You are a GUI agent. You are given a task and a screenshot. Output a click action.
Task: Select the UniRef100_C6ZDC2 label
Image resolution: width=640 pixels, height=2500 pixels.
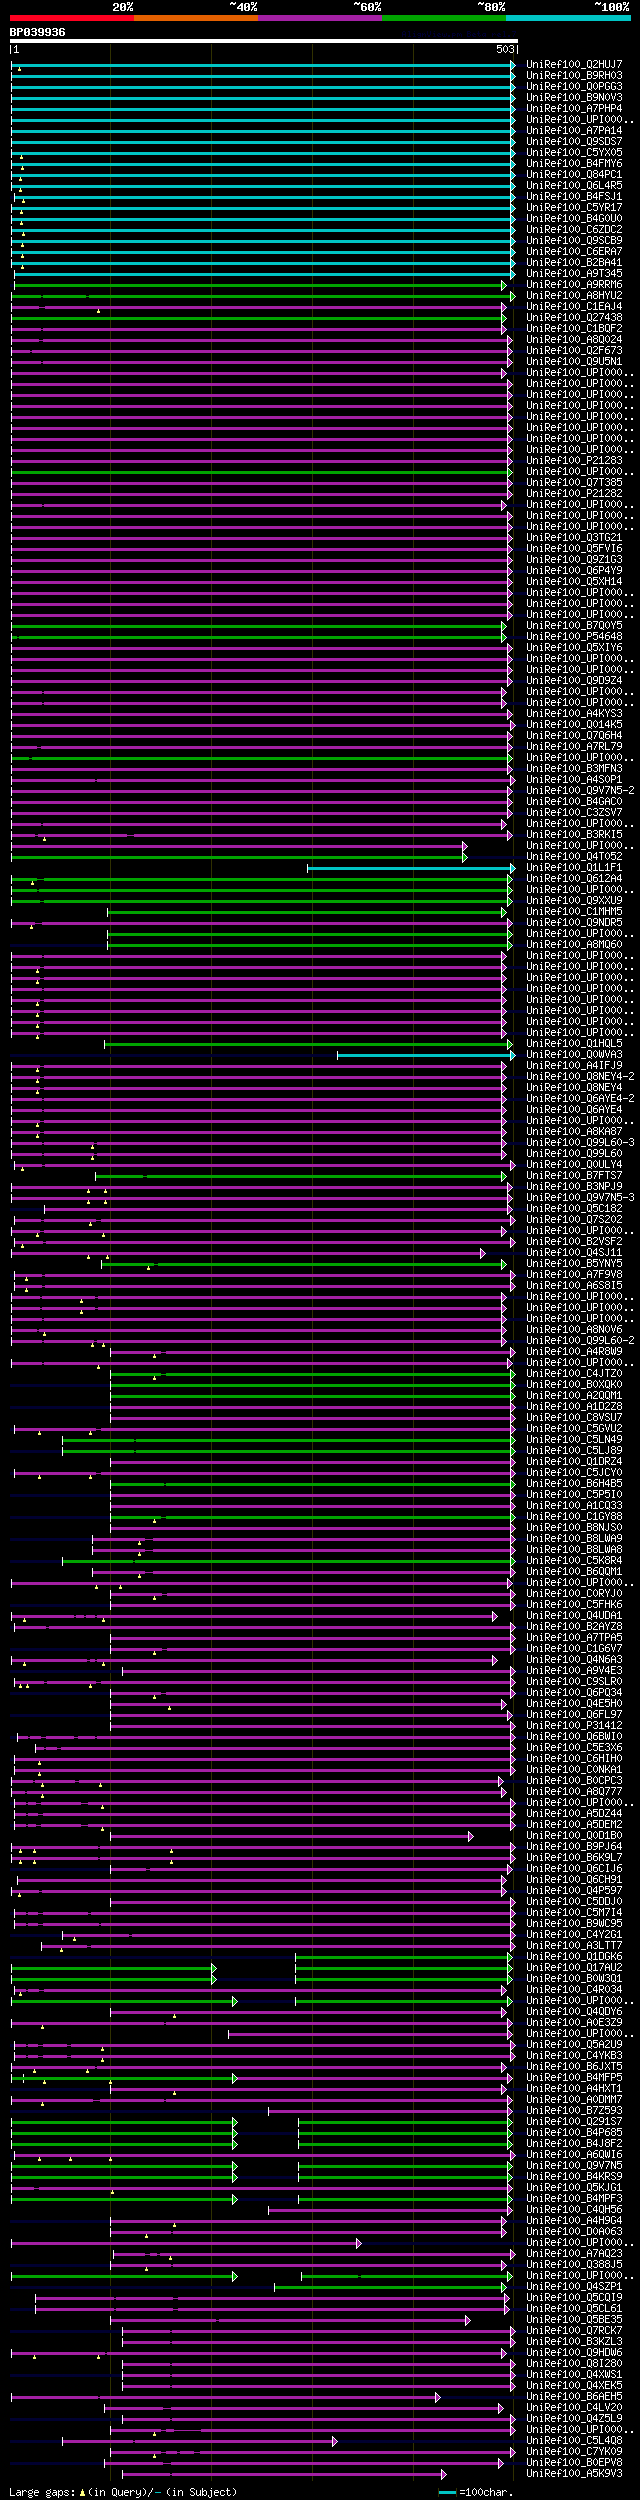point(574,230)
